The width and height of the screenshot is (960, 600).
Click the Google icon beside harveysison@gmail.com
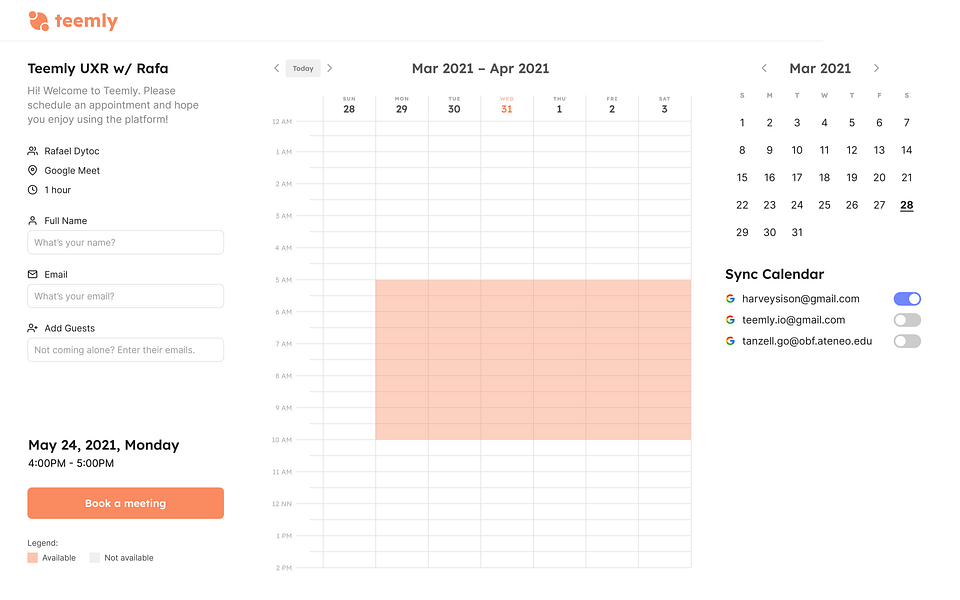(730, 299)
